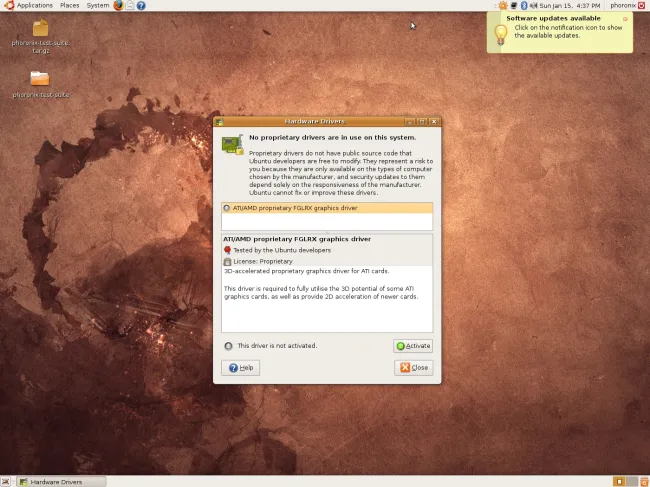The width and height of the screenshot is (650, 487).
Task: Minimize the Hardware Drivers window
Action: [410, 121]
